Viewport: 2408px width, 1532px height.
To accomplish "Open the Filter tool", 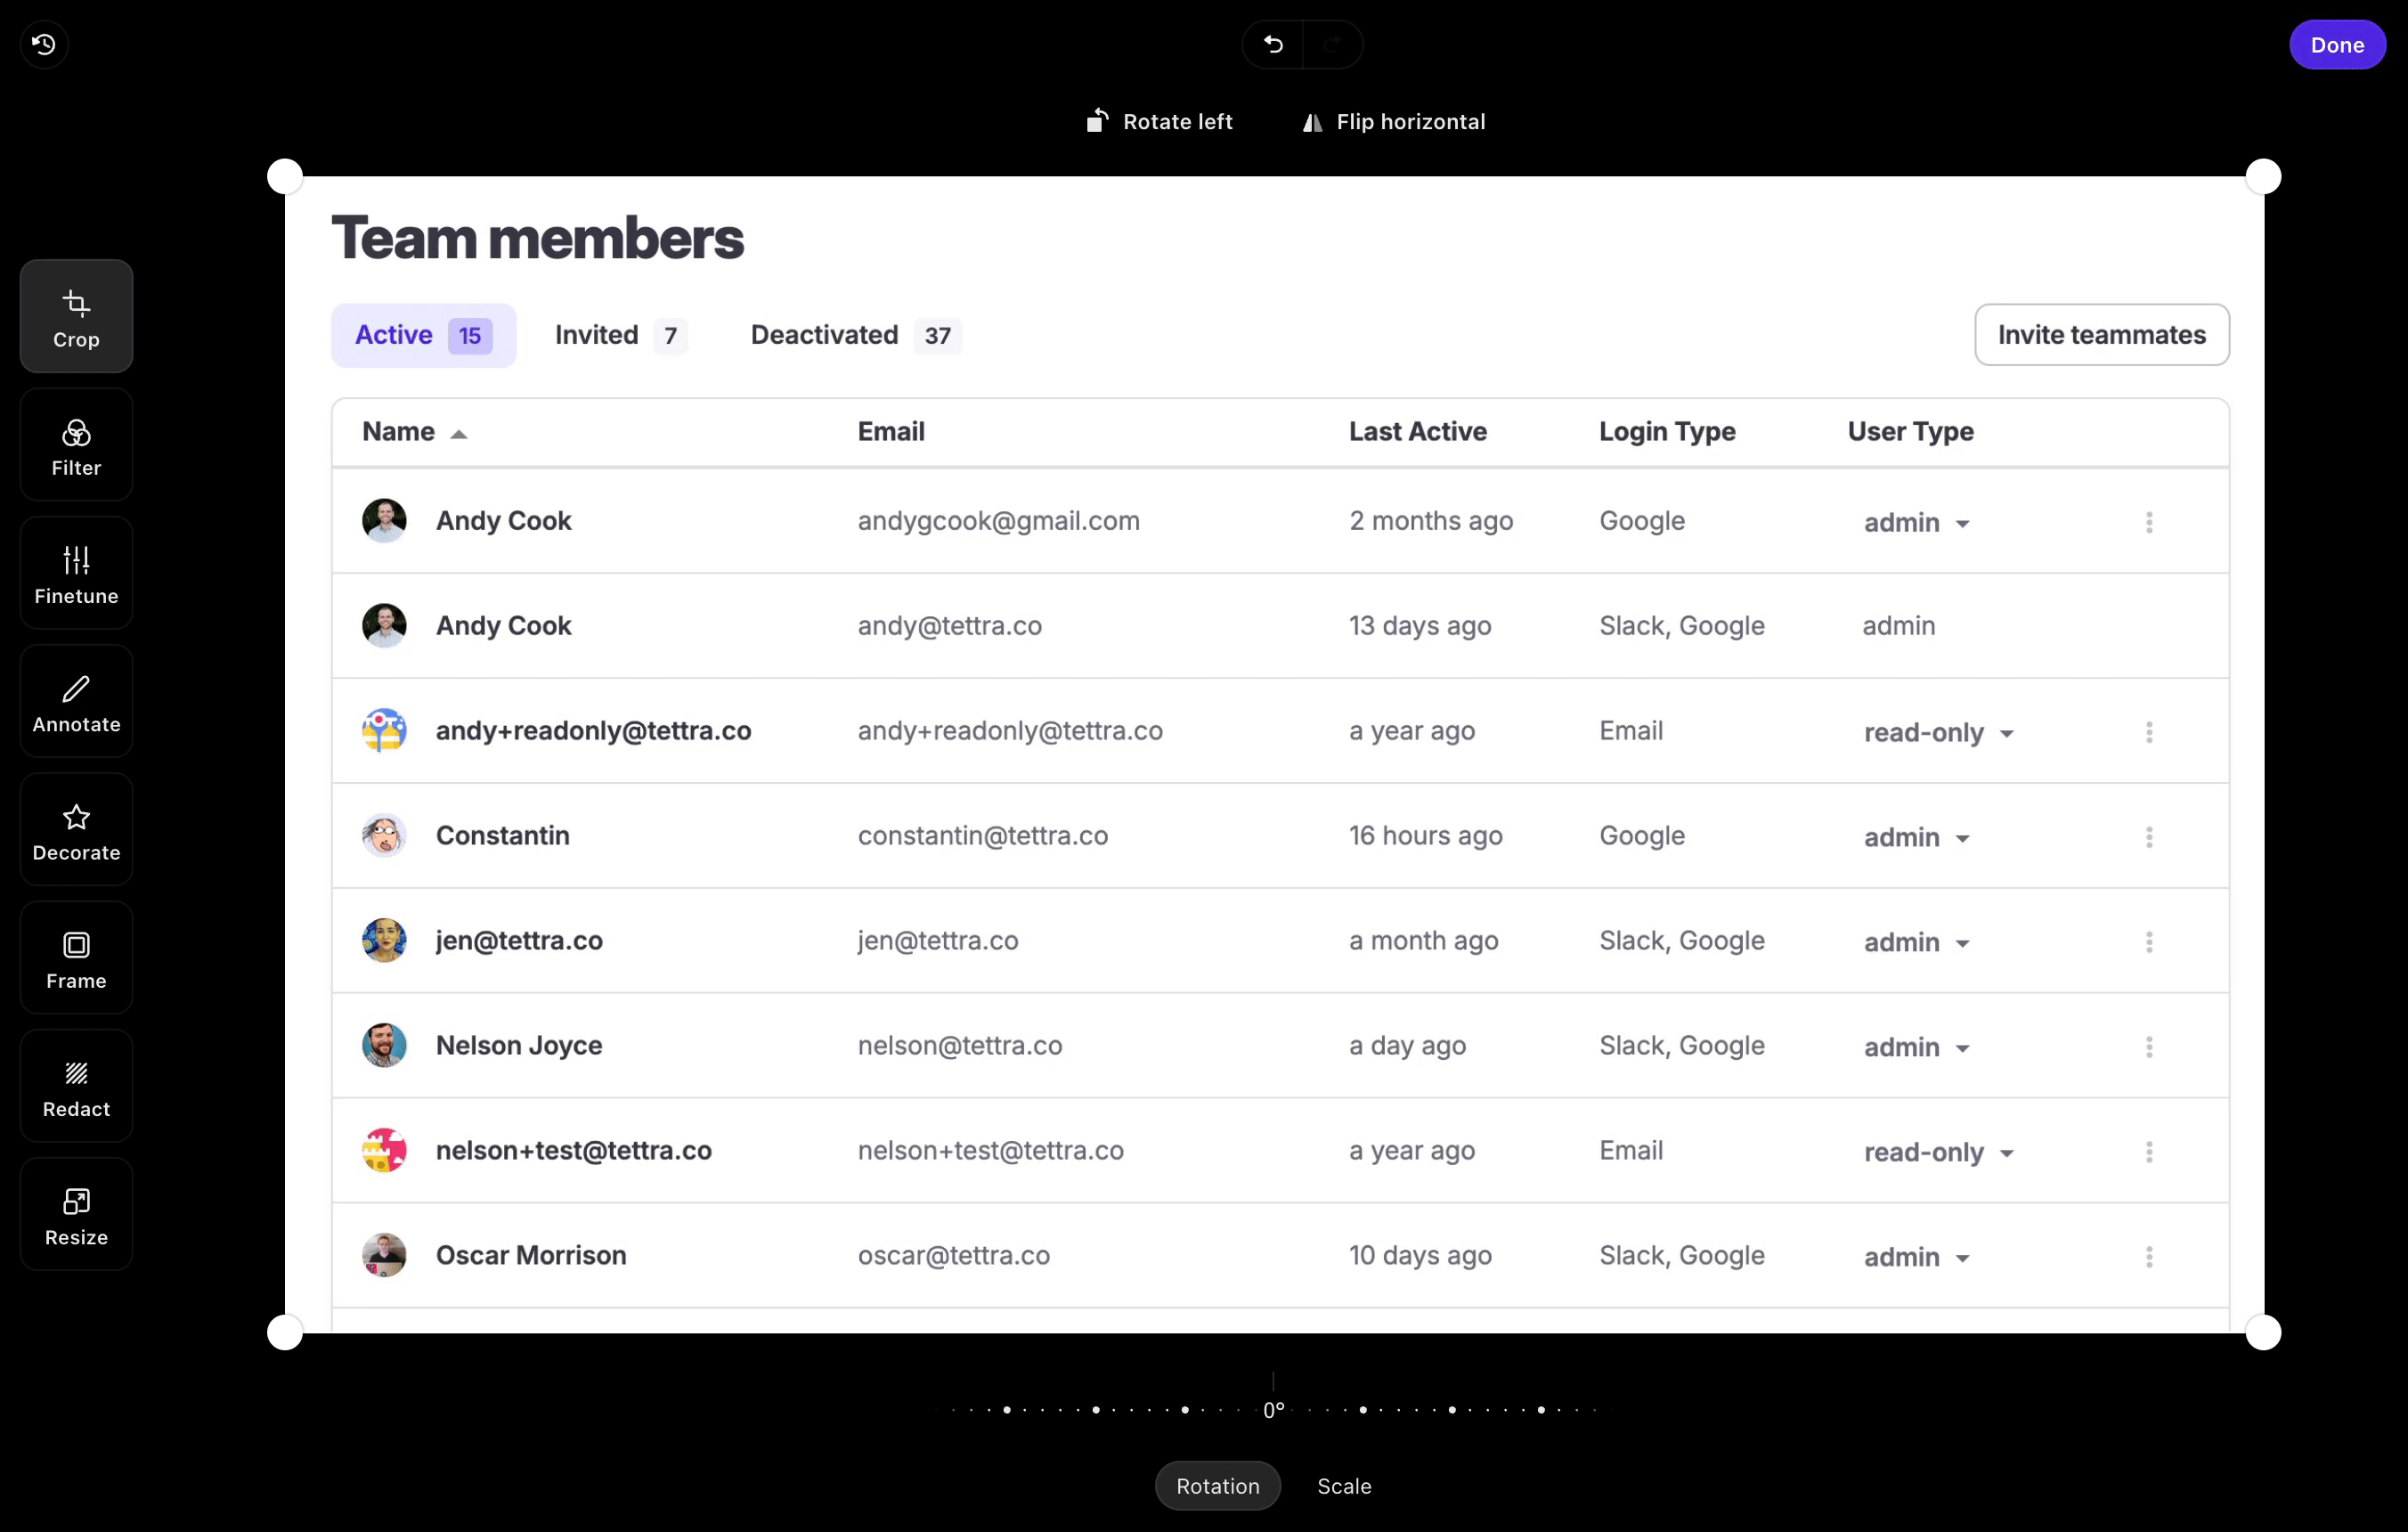I will click(76, 445).
